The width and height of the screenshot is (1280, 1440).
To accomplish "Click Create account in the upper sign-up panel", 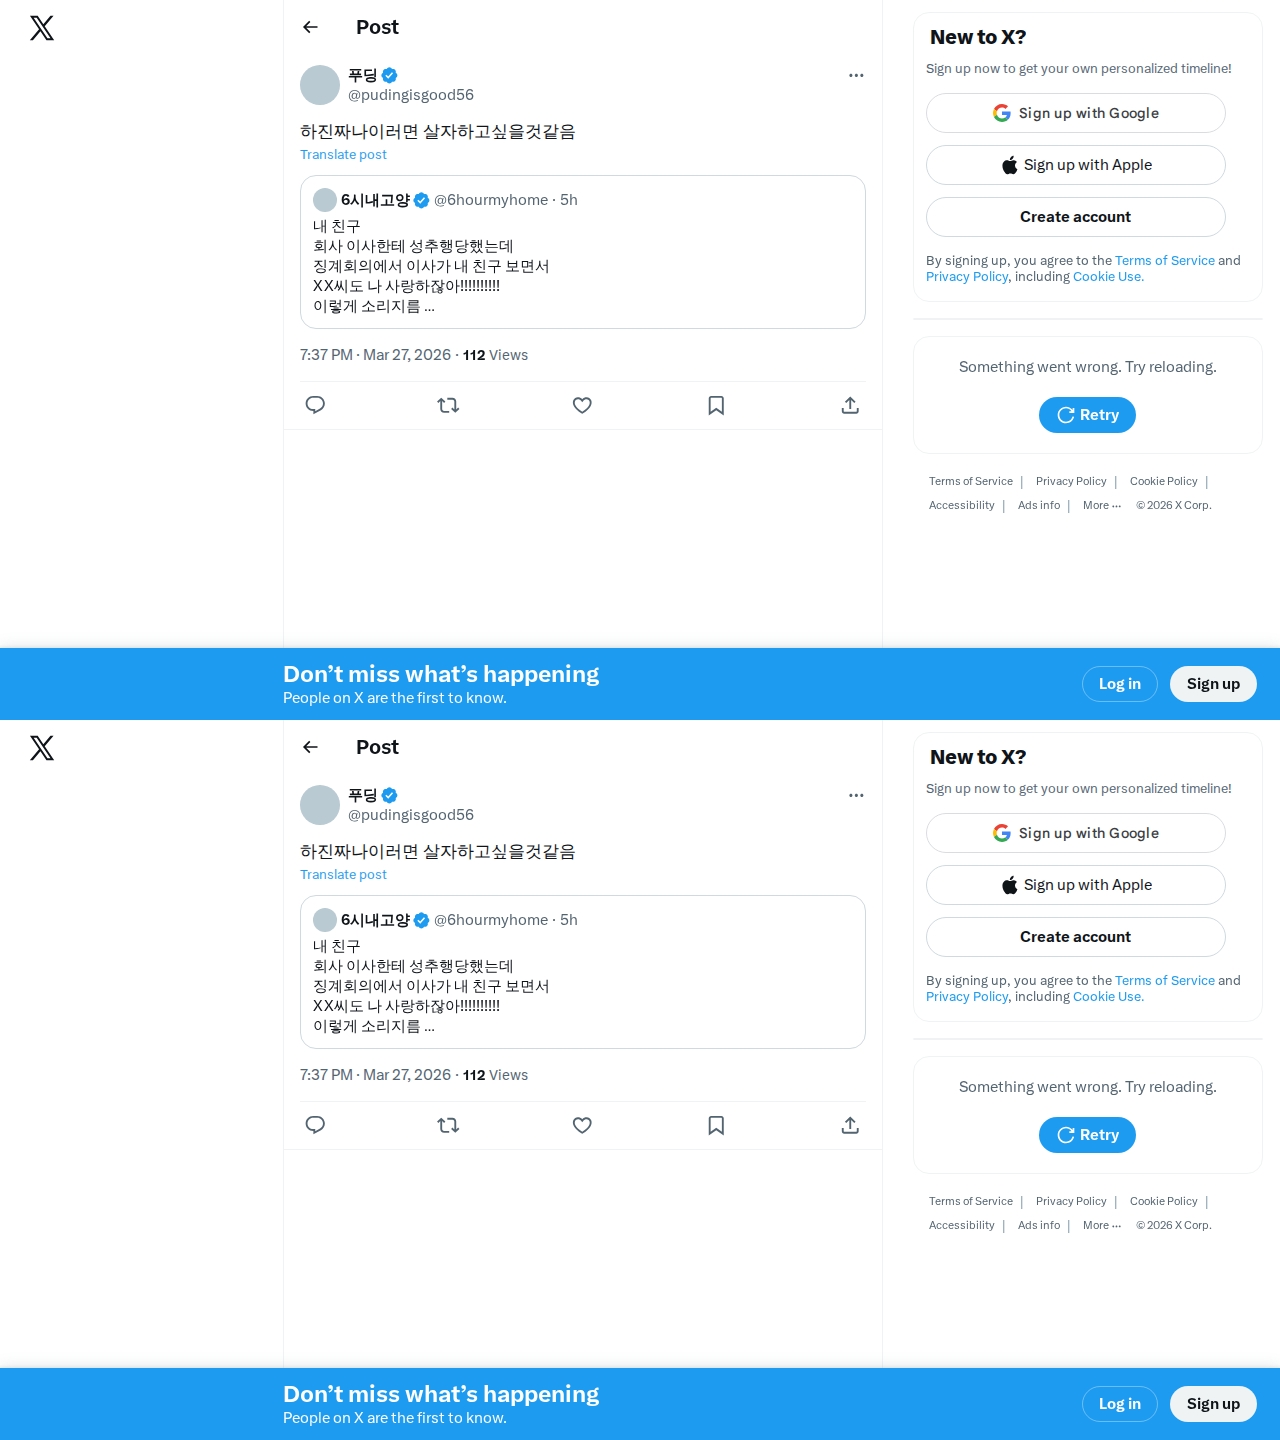I will tap(1076, 217).
